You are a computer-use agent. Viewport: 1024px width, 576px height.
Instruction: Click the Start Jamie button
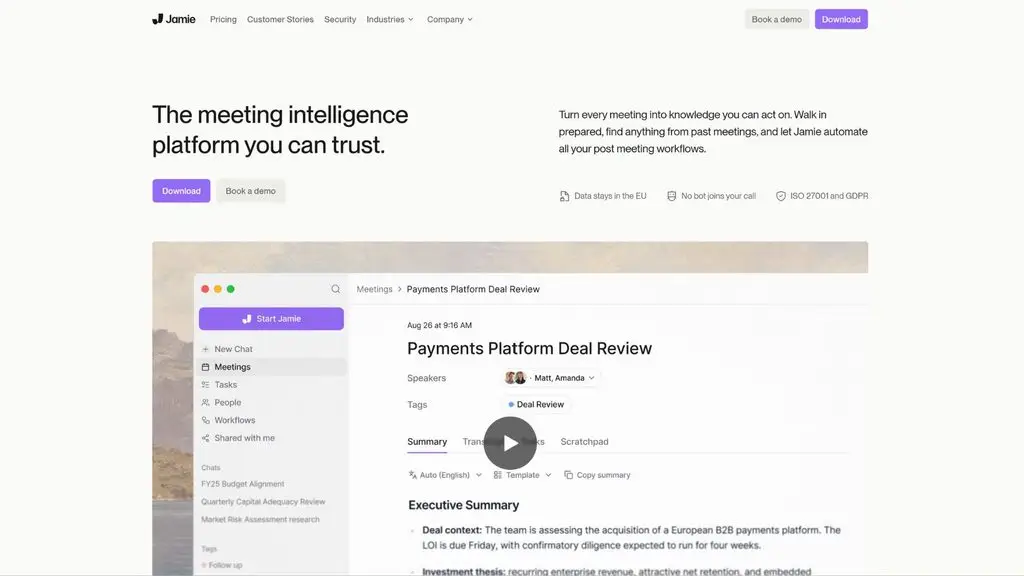(x=271, y=319)
